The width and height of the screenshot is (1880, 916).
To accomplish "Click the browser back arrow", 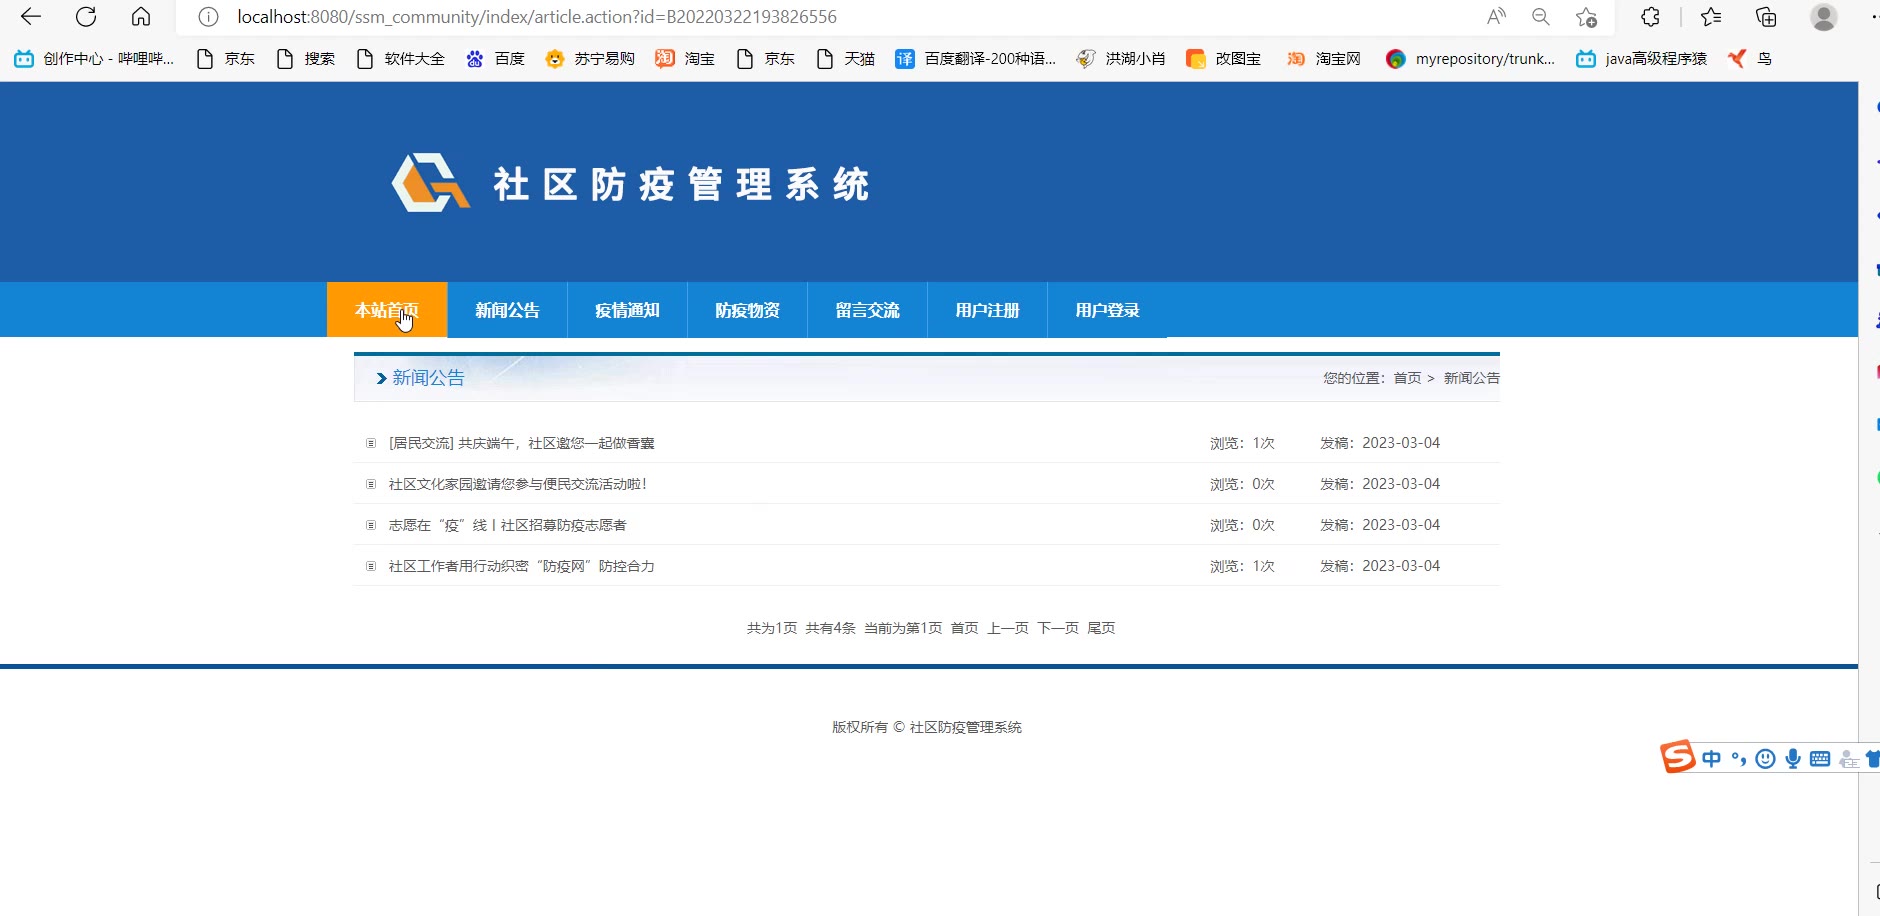I will tap(31, 17).
